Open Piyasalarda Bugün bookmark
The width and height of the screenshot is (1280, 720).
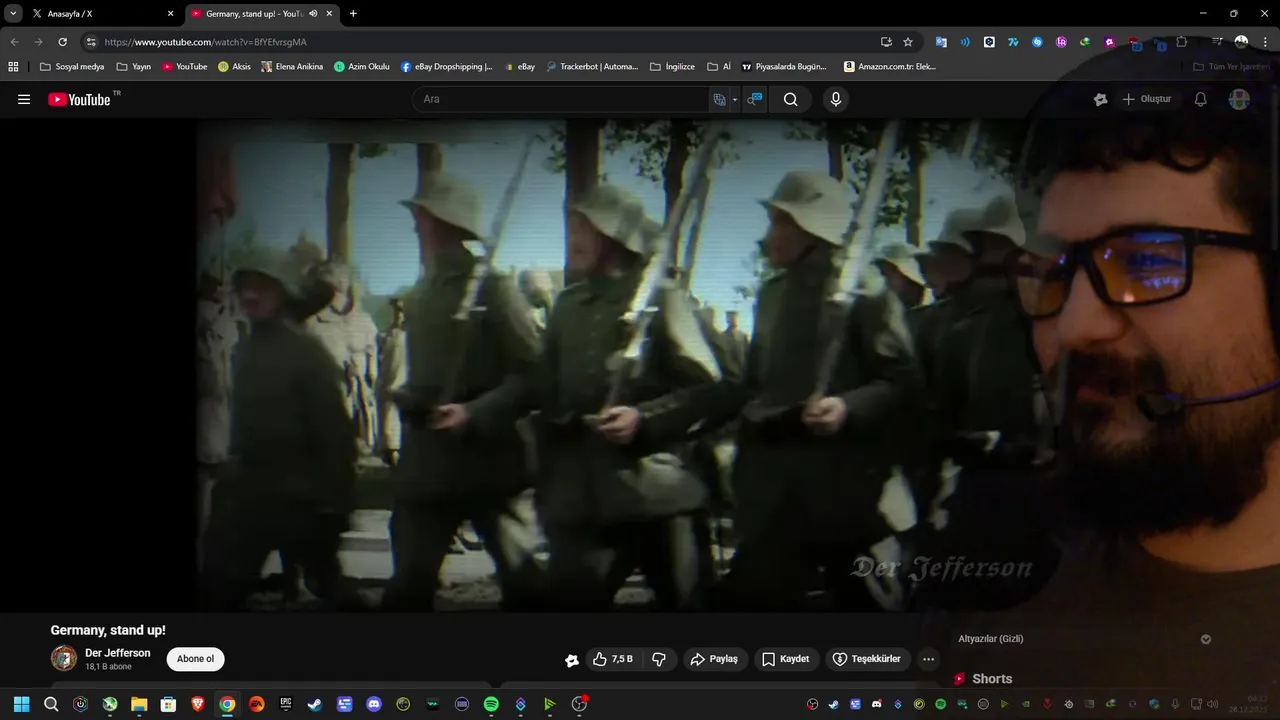point(784,67)
